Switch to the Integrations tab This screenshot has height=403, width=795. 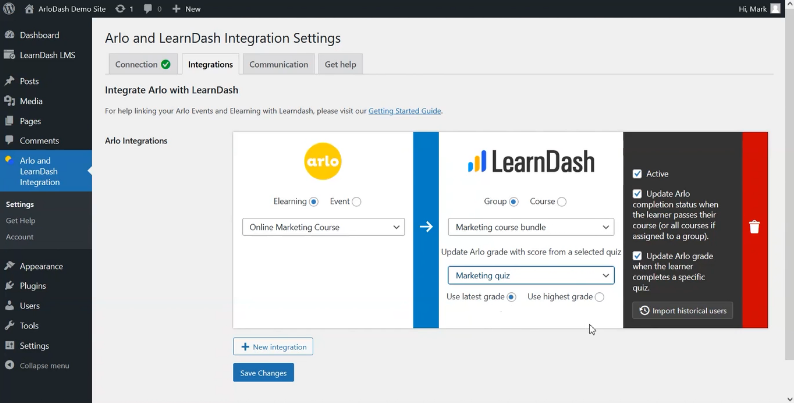[210, 64]
